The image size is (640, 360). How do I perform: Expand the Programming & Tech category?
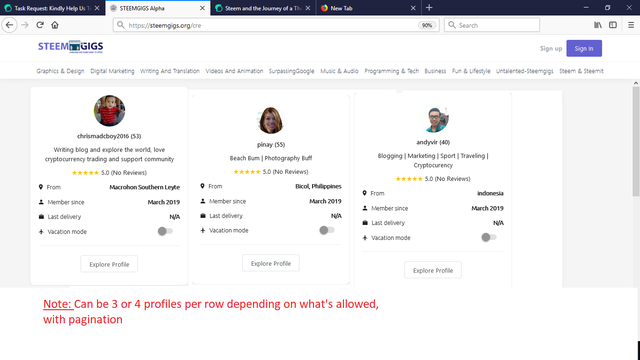pyautogui.click(x=391, y=71)
